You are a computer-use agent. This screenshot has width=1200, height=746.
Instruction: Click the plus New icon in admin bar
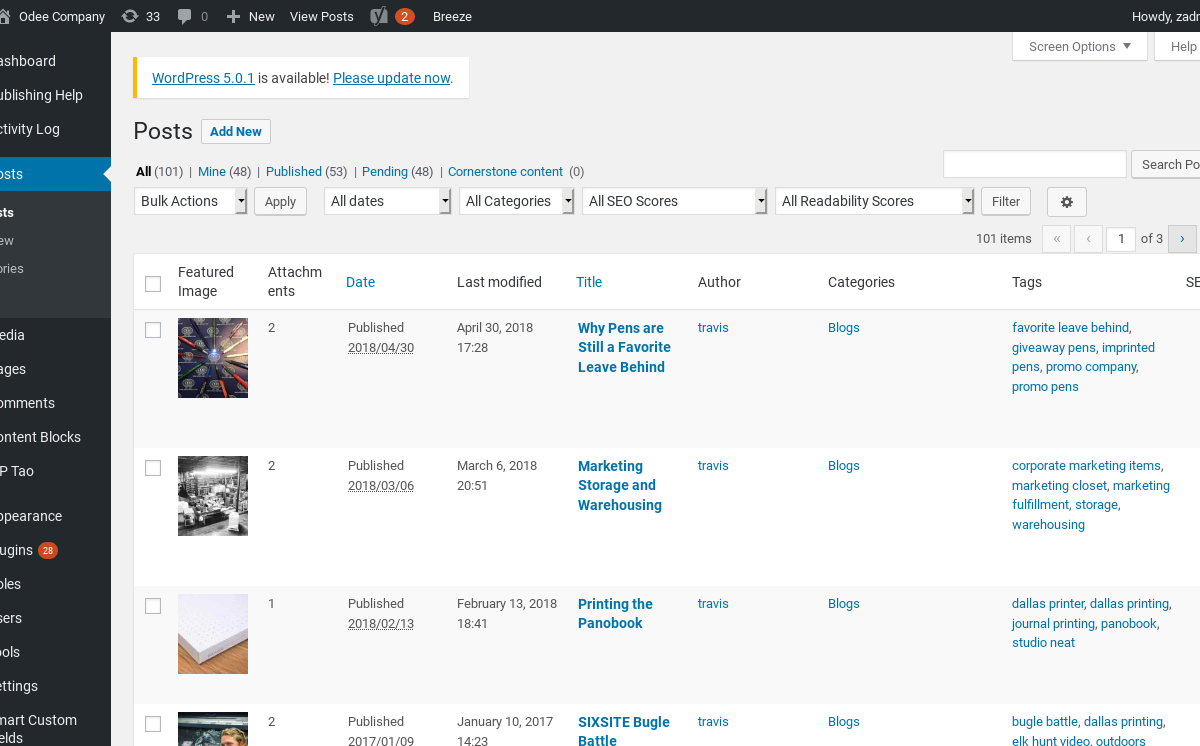tap(233, 16)
